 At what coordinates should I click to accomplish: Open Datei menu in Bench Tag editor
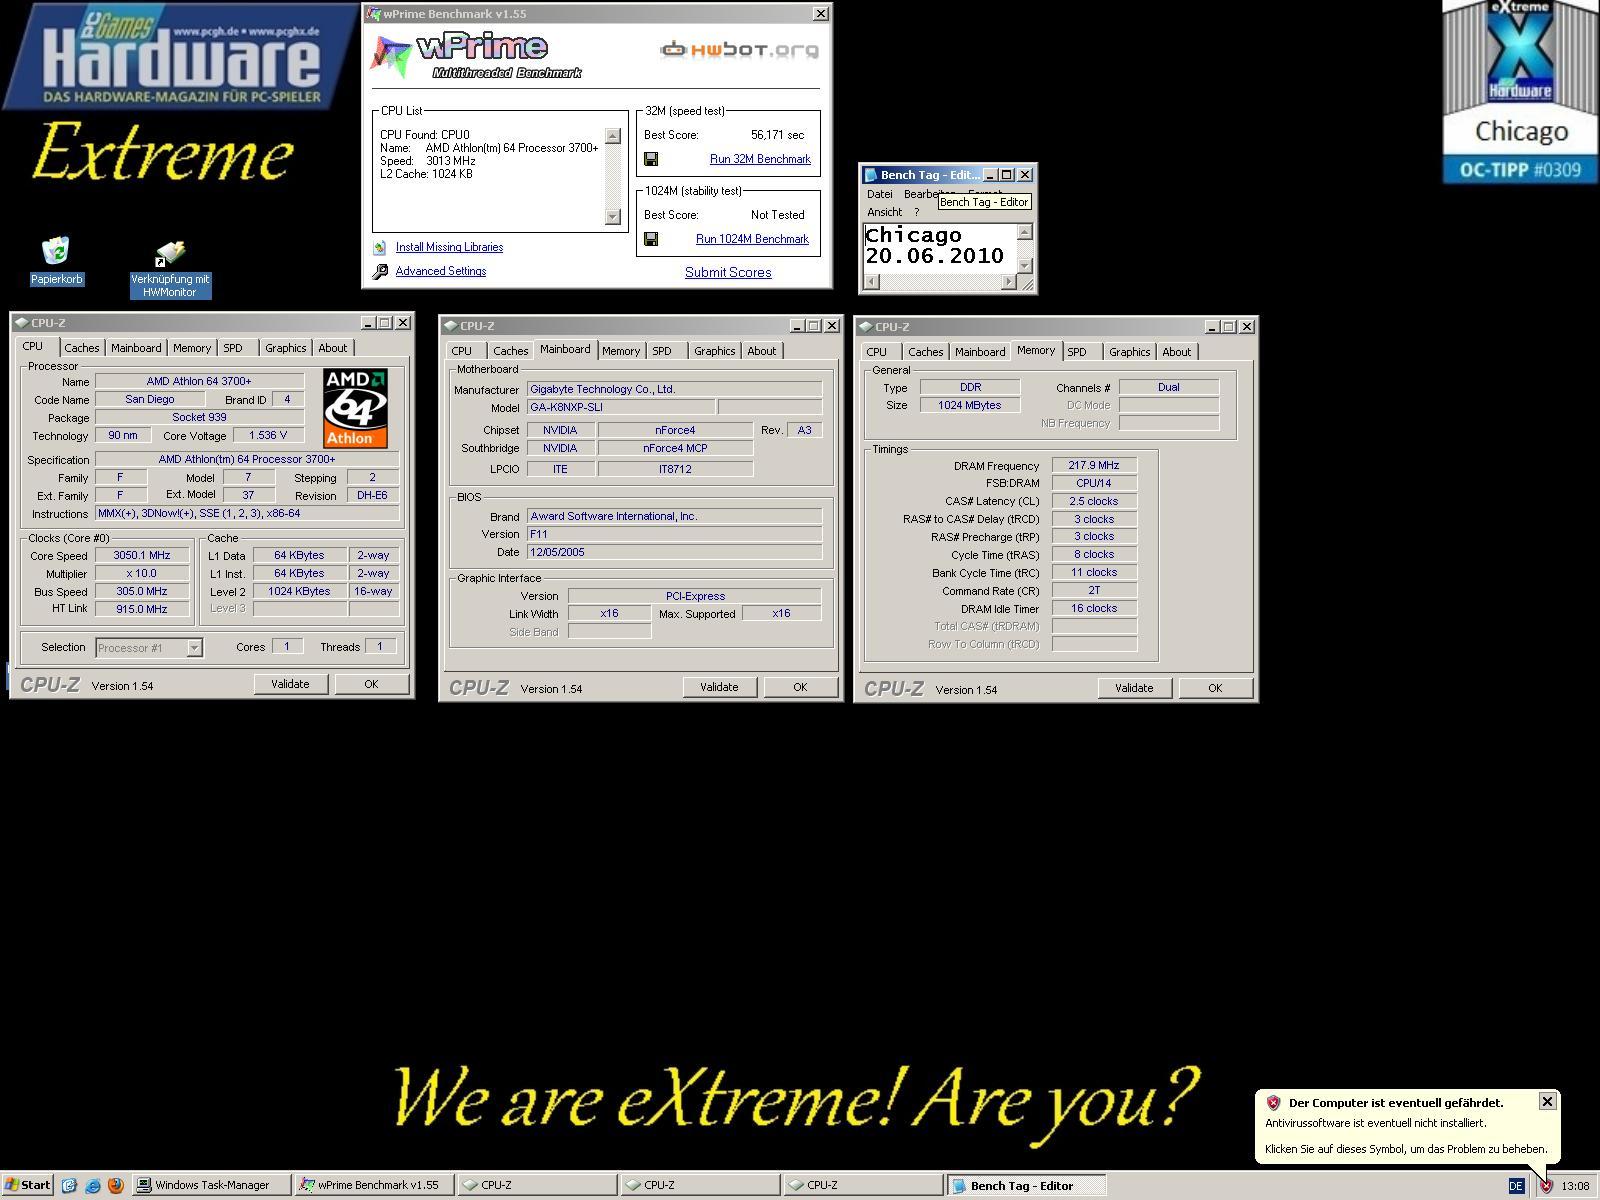880,194
